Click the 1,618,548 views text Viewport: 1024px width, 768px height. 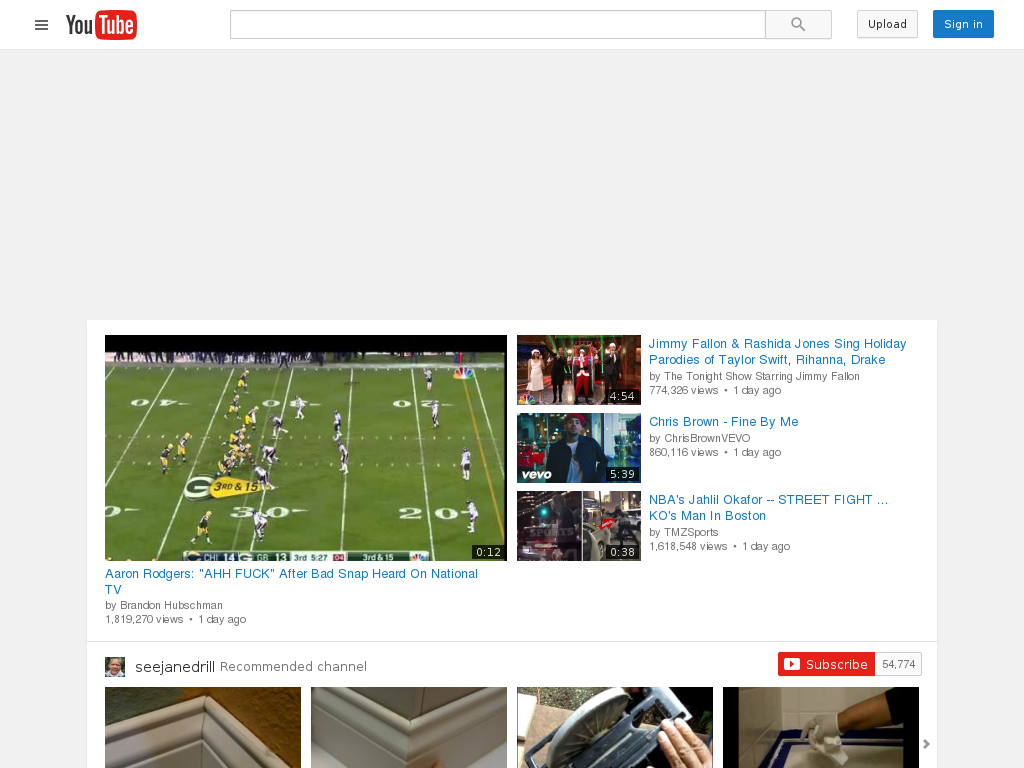point(688,546)
